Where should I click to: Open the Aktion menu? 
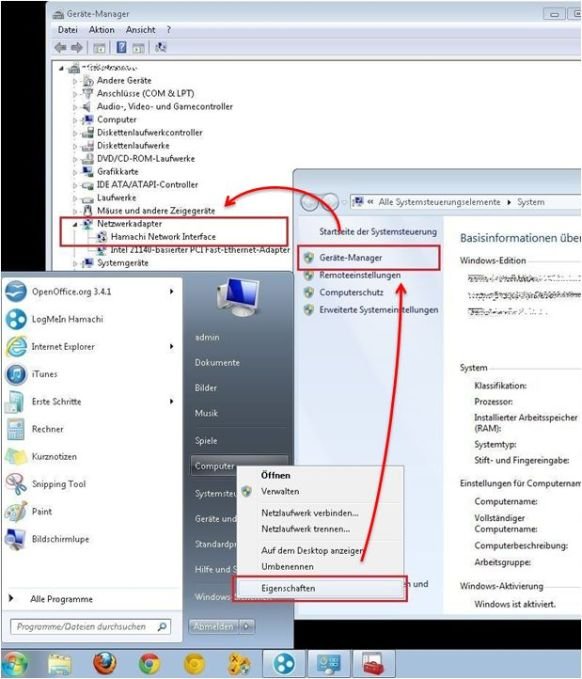coord(102,30)
